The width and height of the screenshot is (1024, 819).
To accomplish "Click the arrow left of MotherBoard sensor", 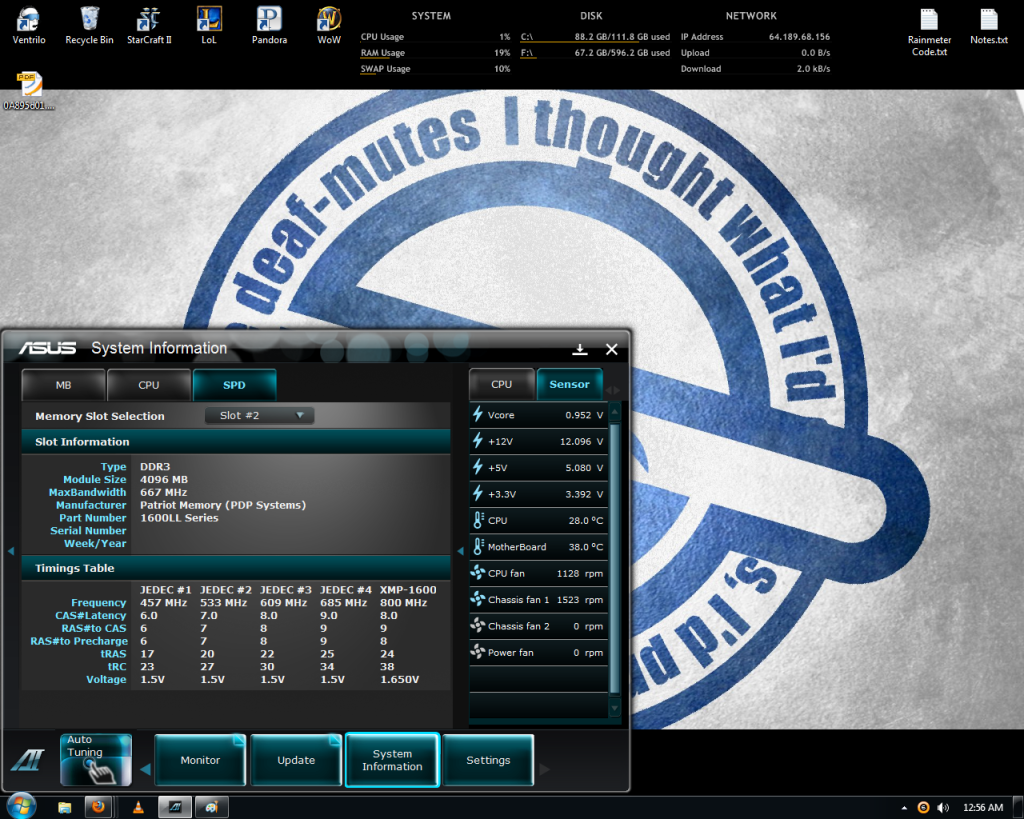I will point(460,551).
